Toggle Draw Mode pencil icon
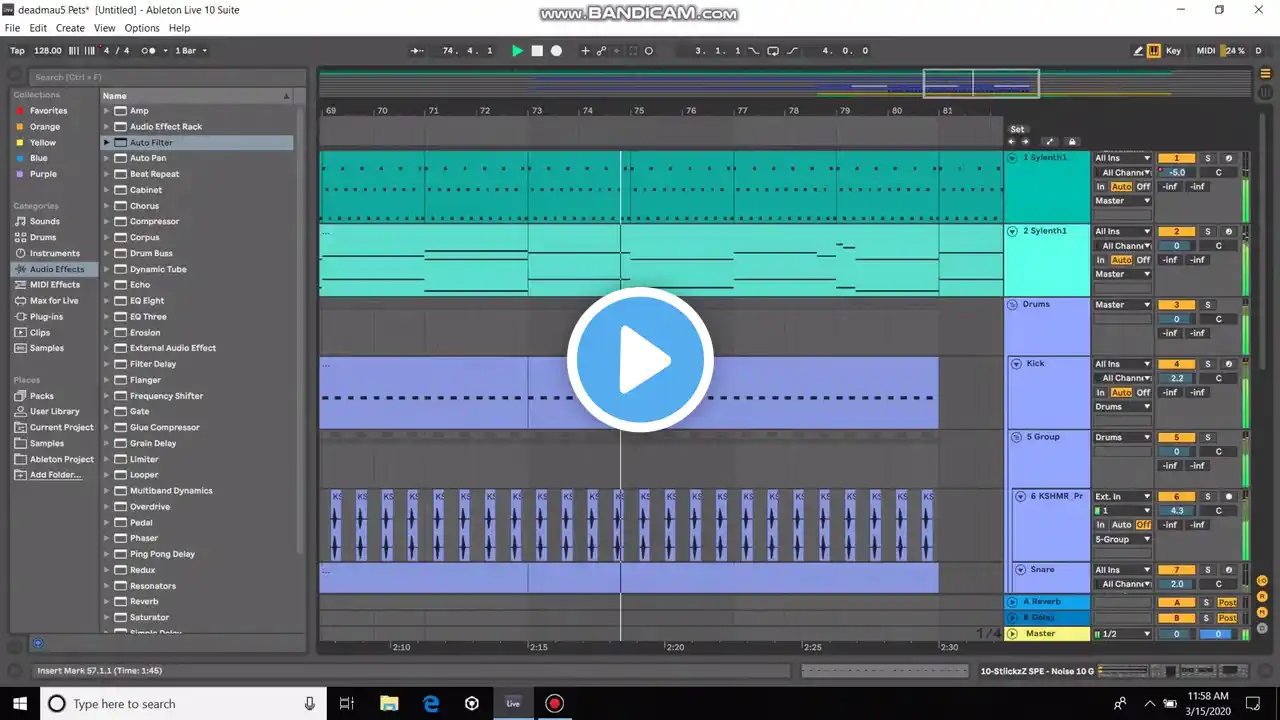Image resolution: width=1280 pixels, height=720 pixels. coord(1138,51)
